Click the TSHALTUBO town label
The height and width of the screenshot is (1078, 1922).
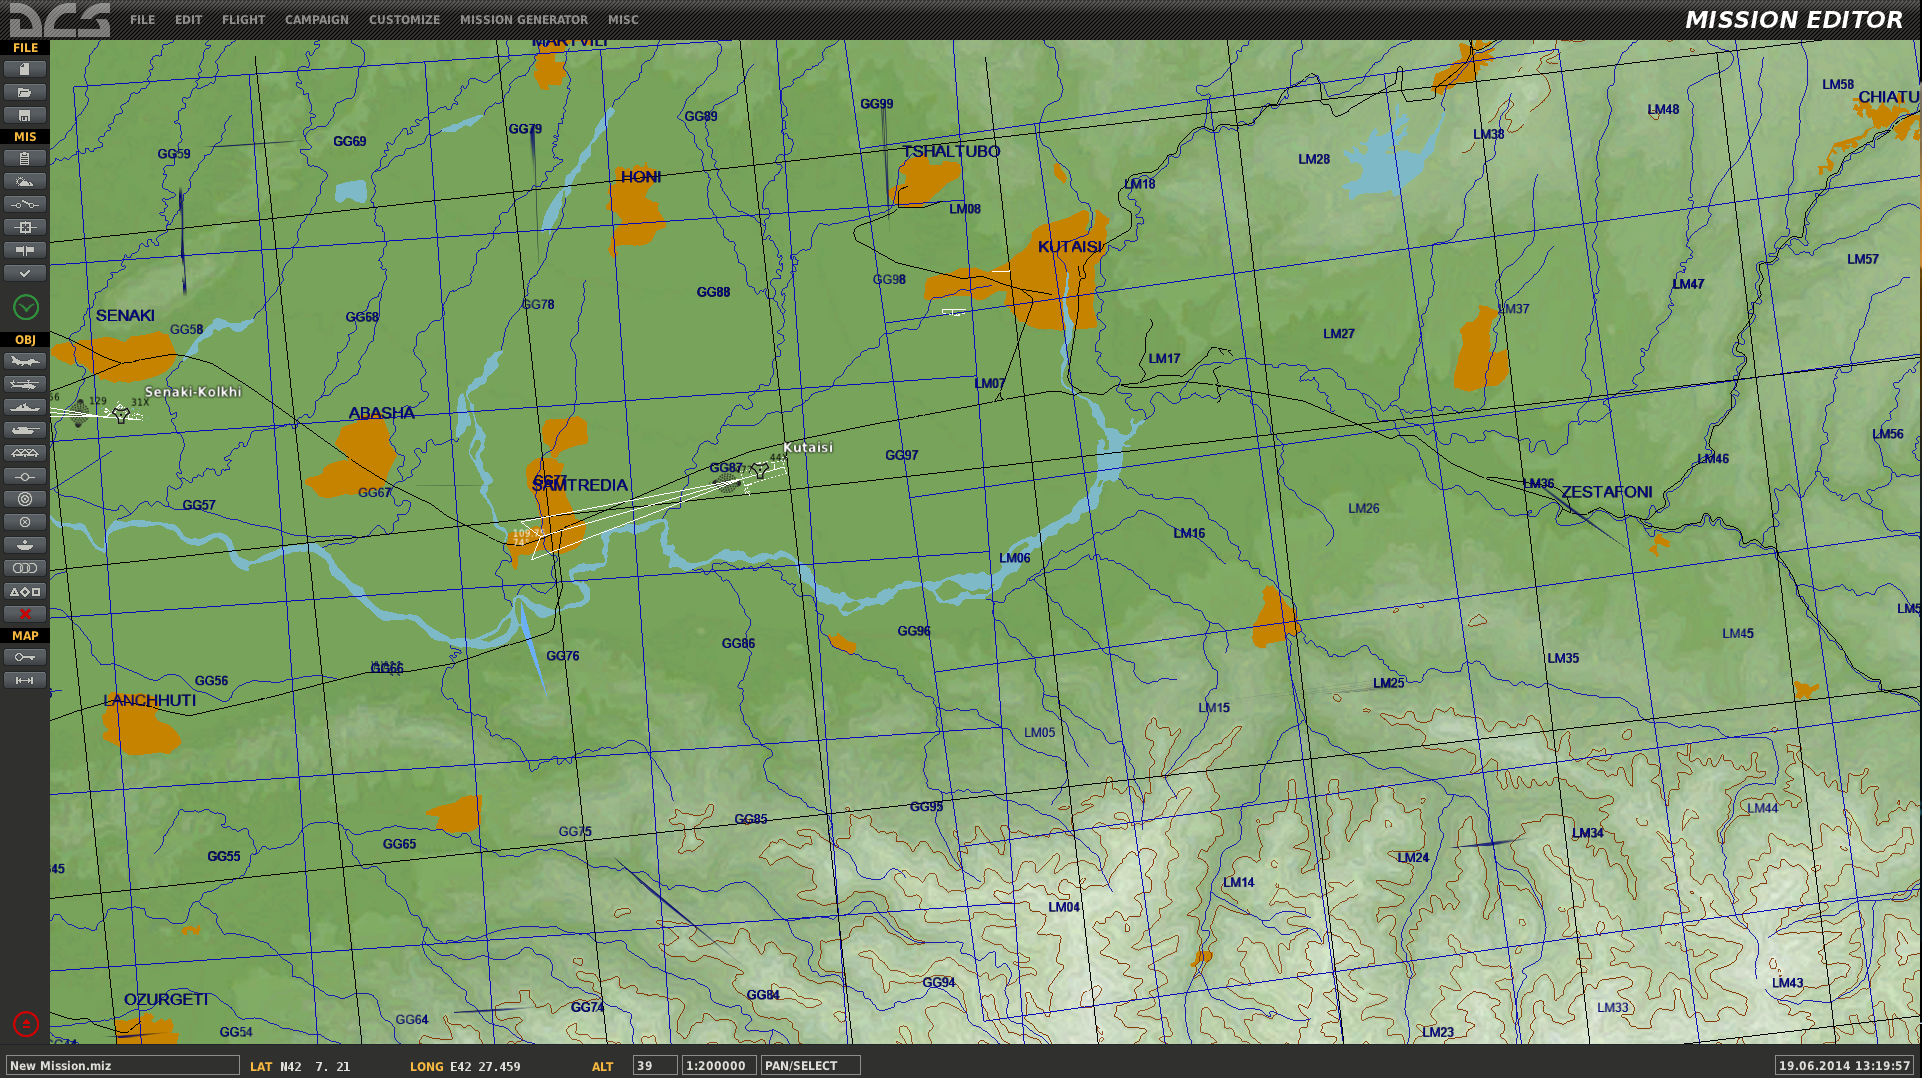click(951, 152)
